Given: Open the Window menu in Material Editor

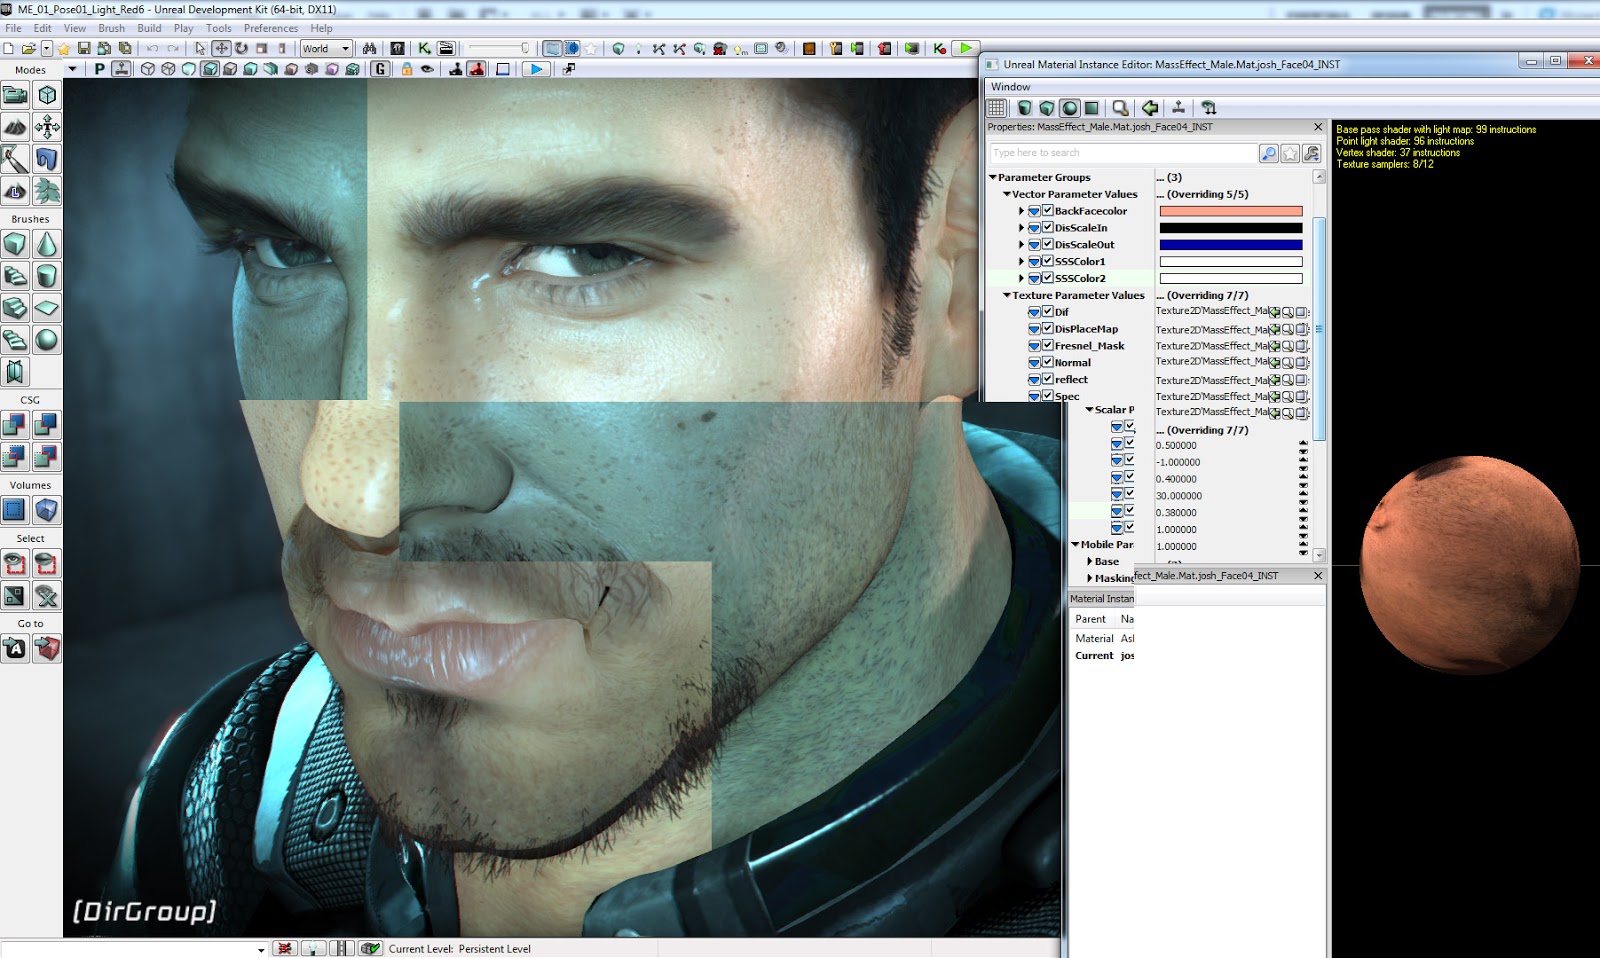Looking at the screenshot, I should pyautogui.click(x=1011, y=87).
